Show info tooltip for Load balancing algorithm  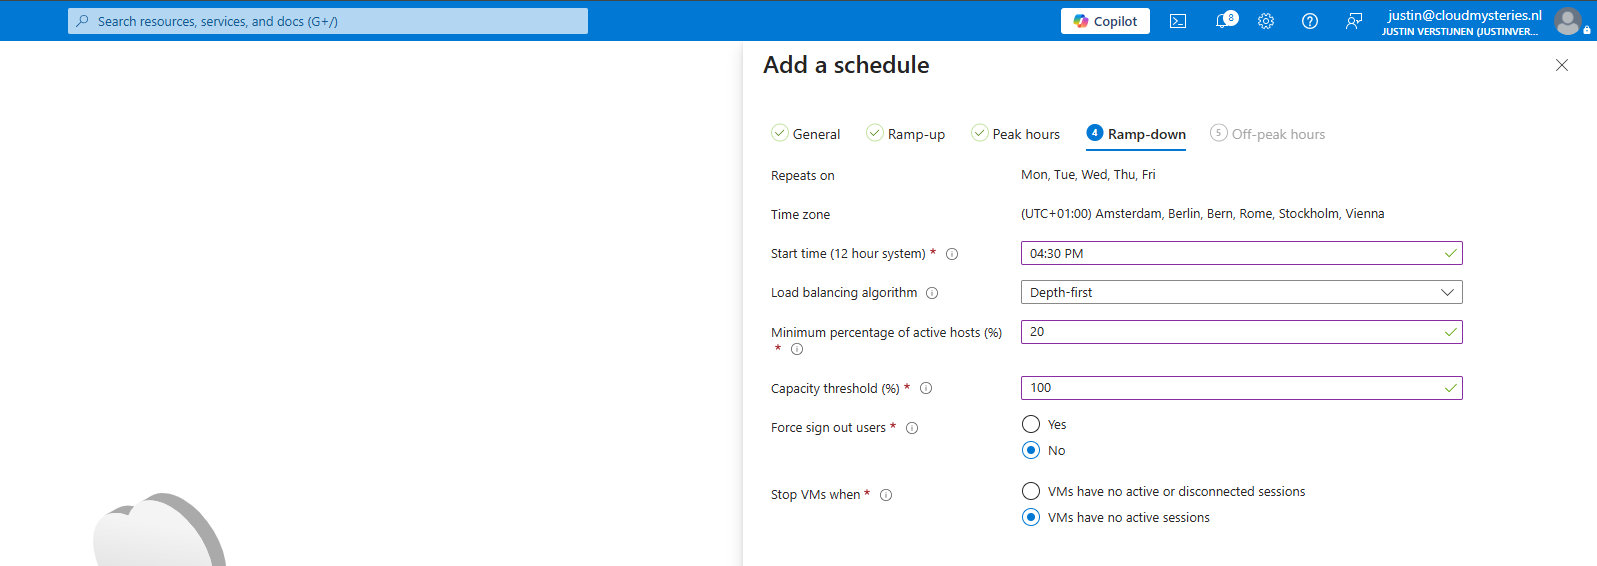[x=932, y=293]
